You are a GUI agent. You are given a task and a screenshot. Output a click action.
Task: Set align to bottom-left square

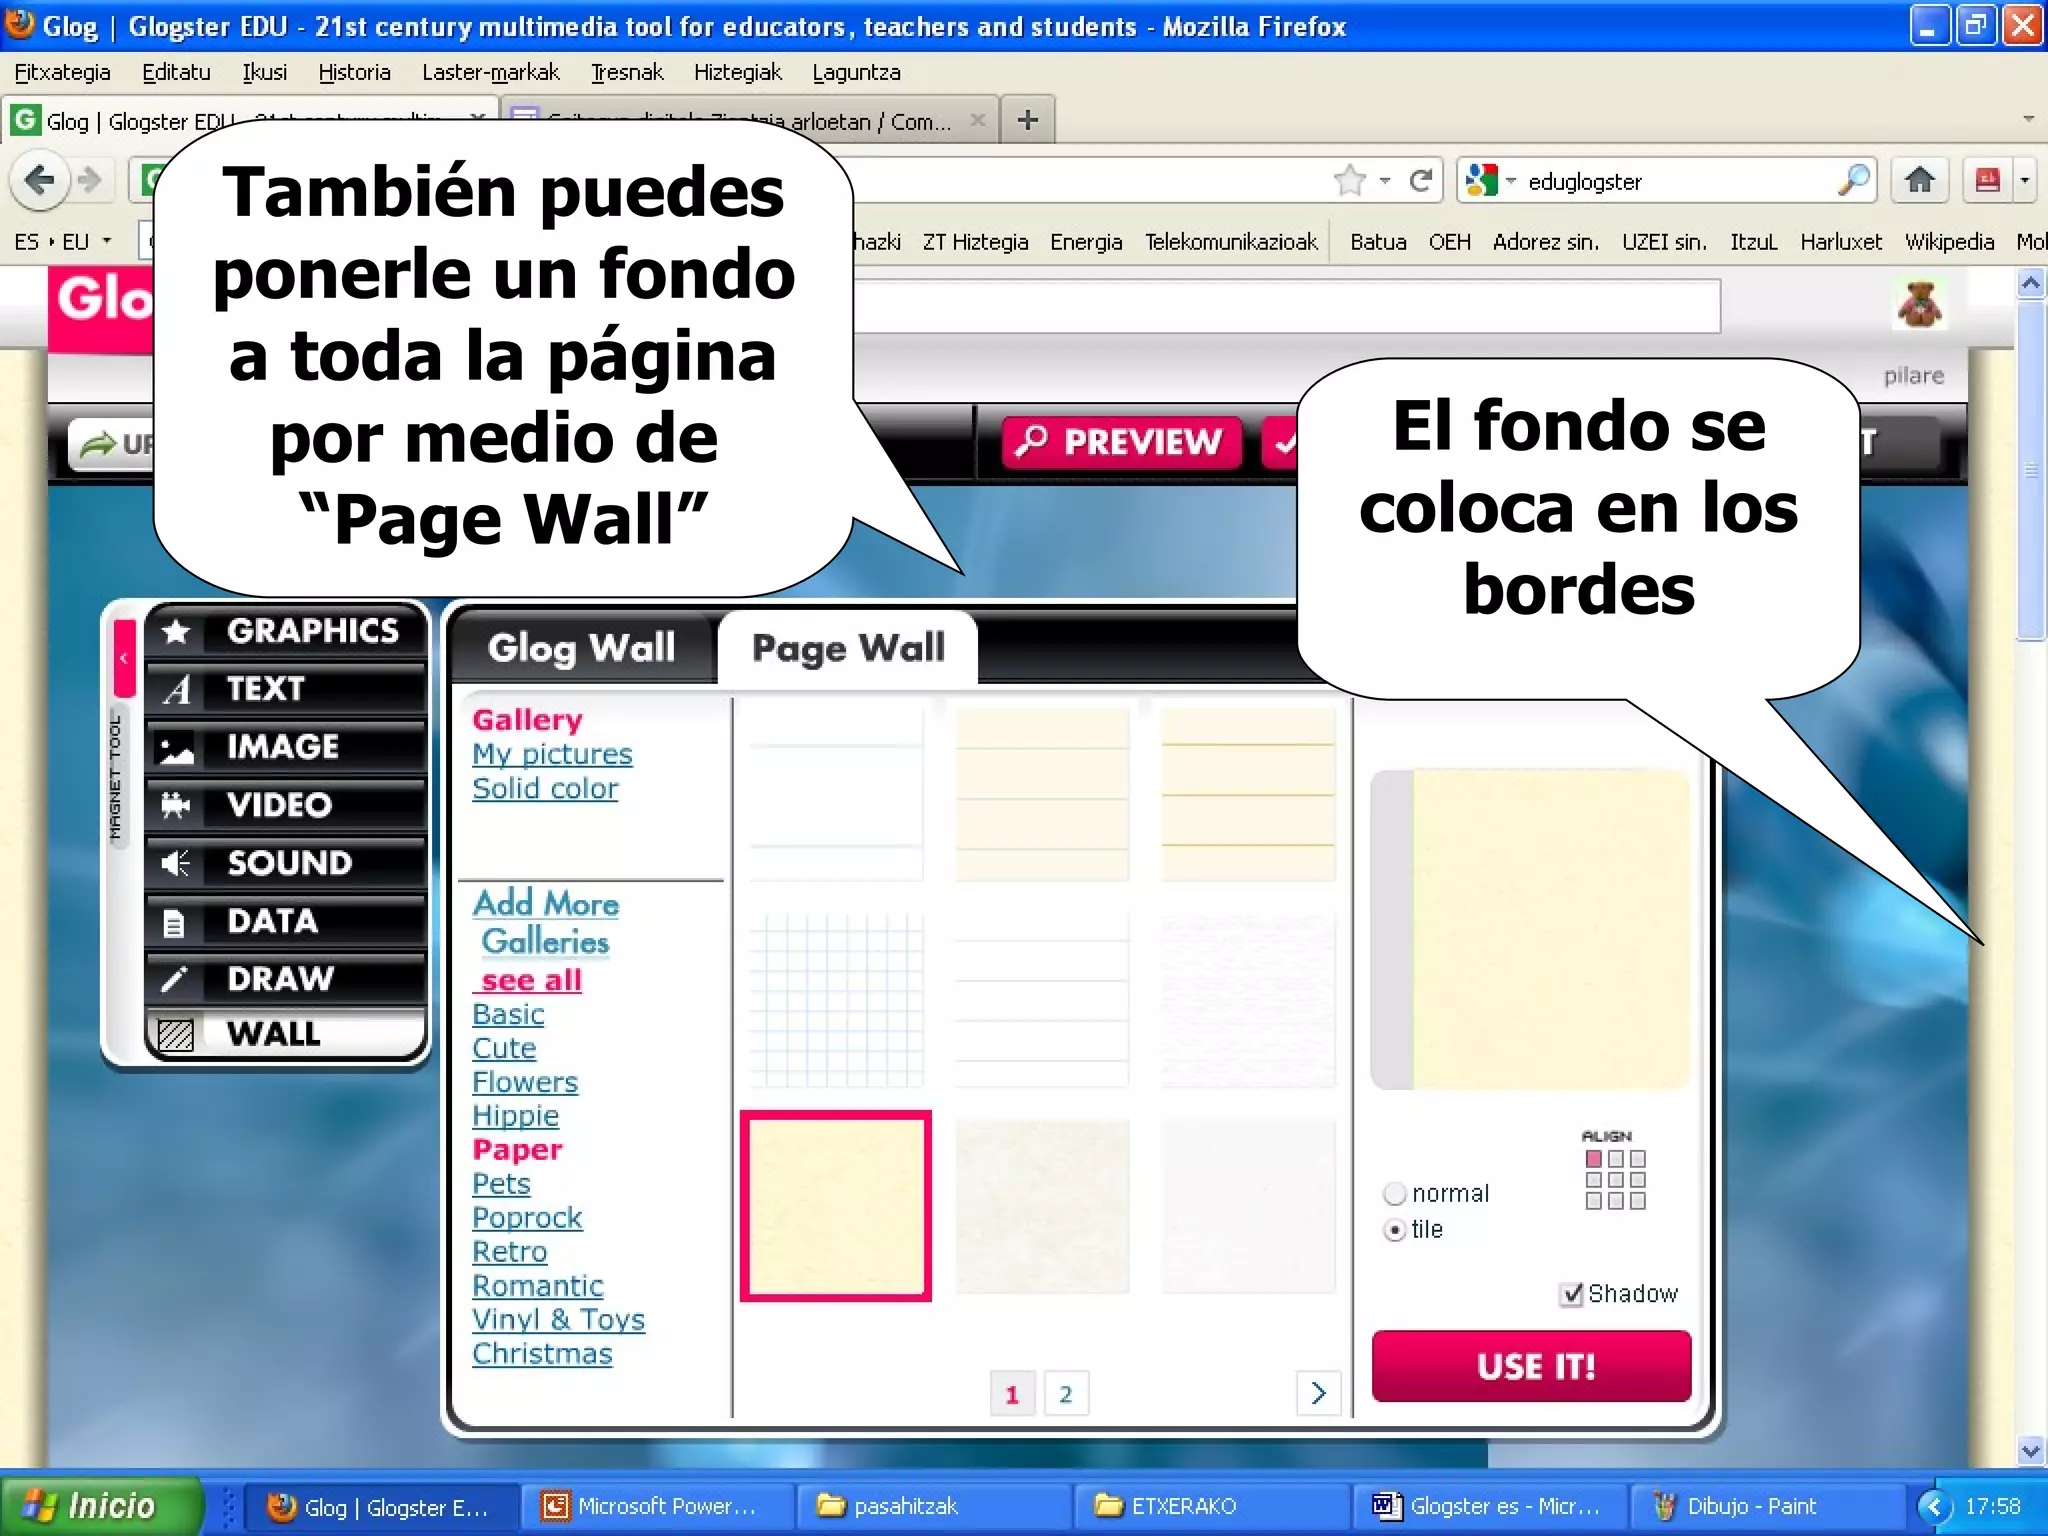click(1594, 1201)
